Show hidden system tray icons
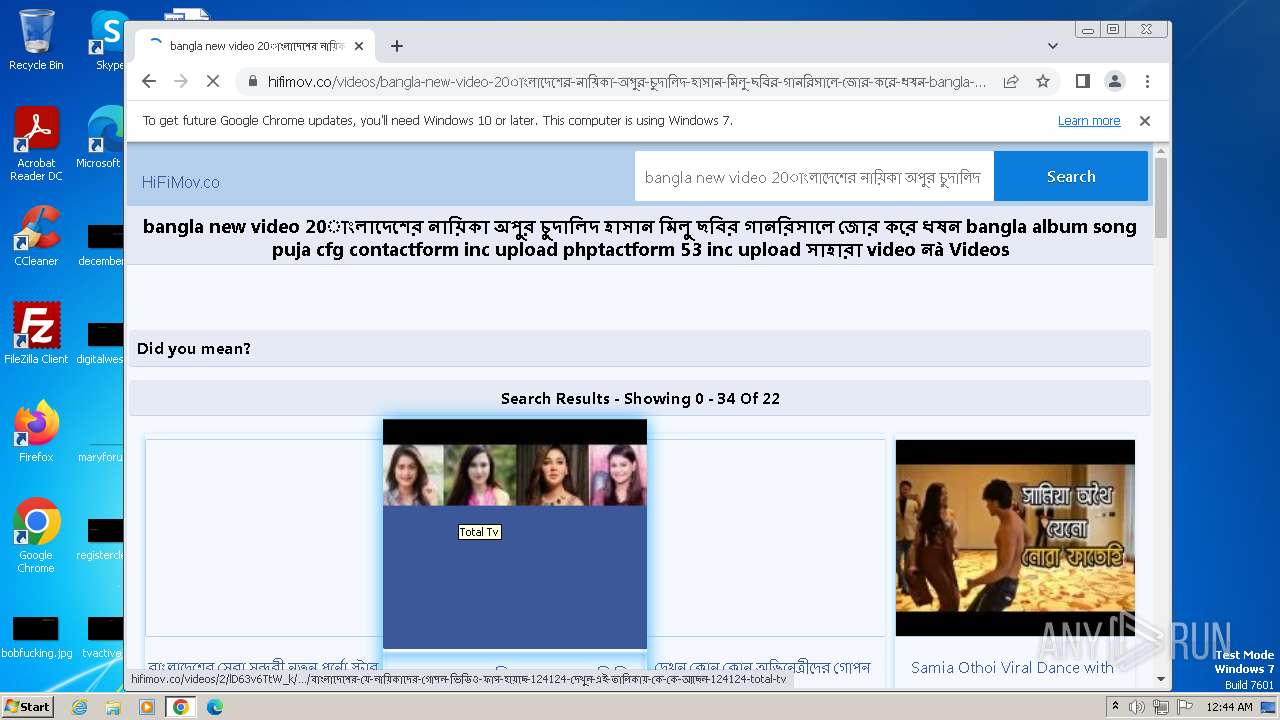1280x720 pixels. [x=1115, y=707]
